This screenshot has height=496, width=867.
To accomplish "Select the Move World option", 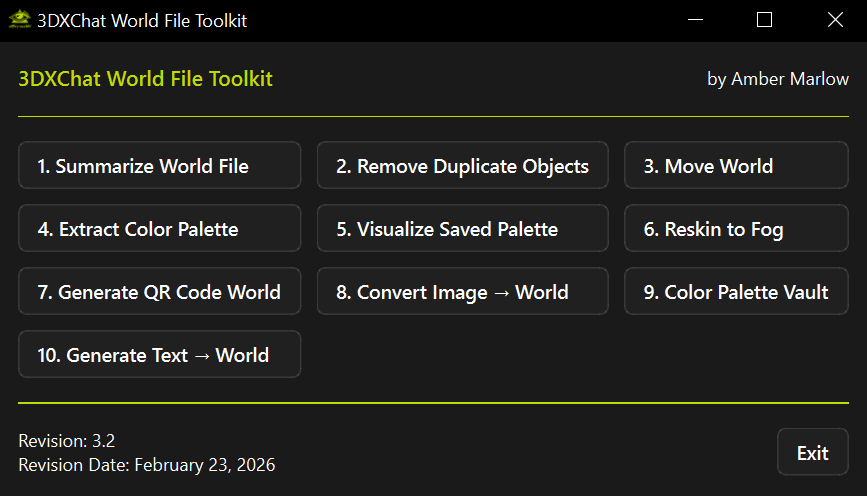I will [737, 166].
